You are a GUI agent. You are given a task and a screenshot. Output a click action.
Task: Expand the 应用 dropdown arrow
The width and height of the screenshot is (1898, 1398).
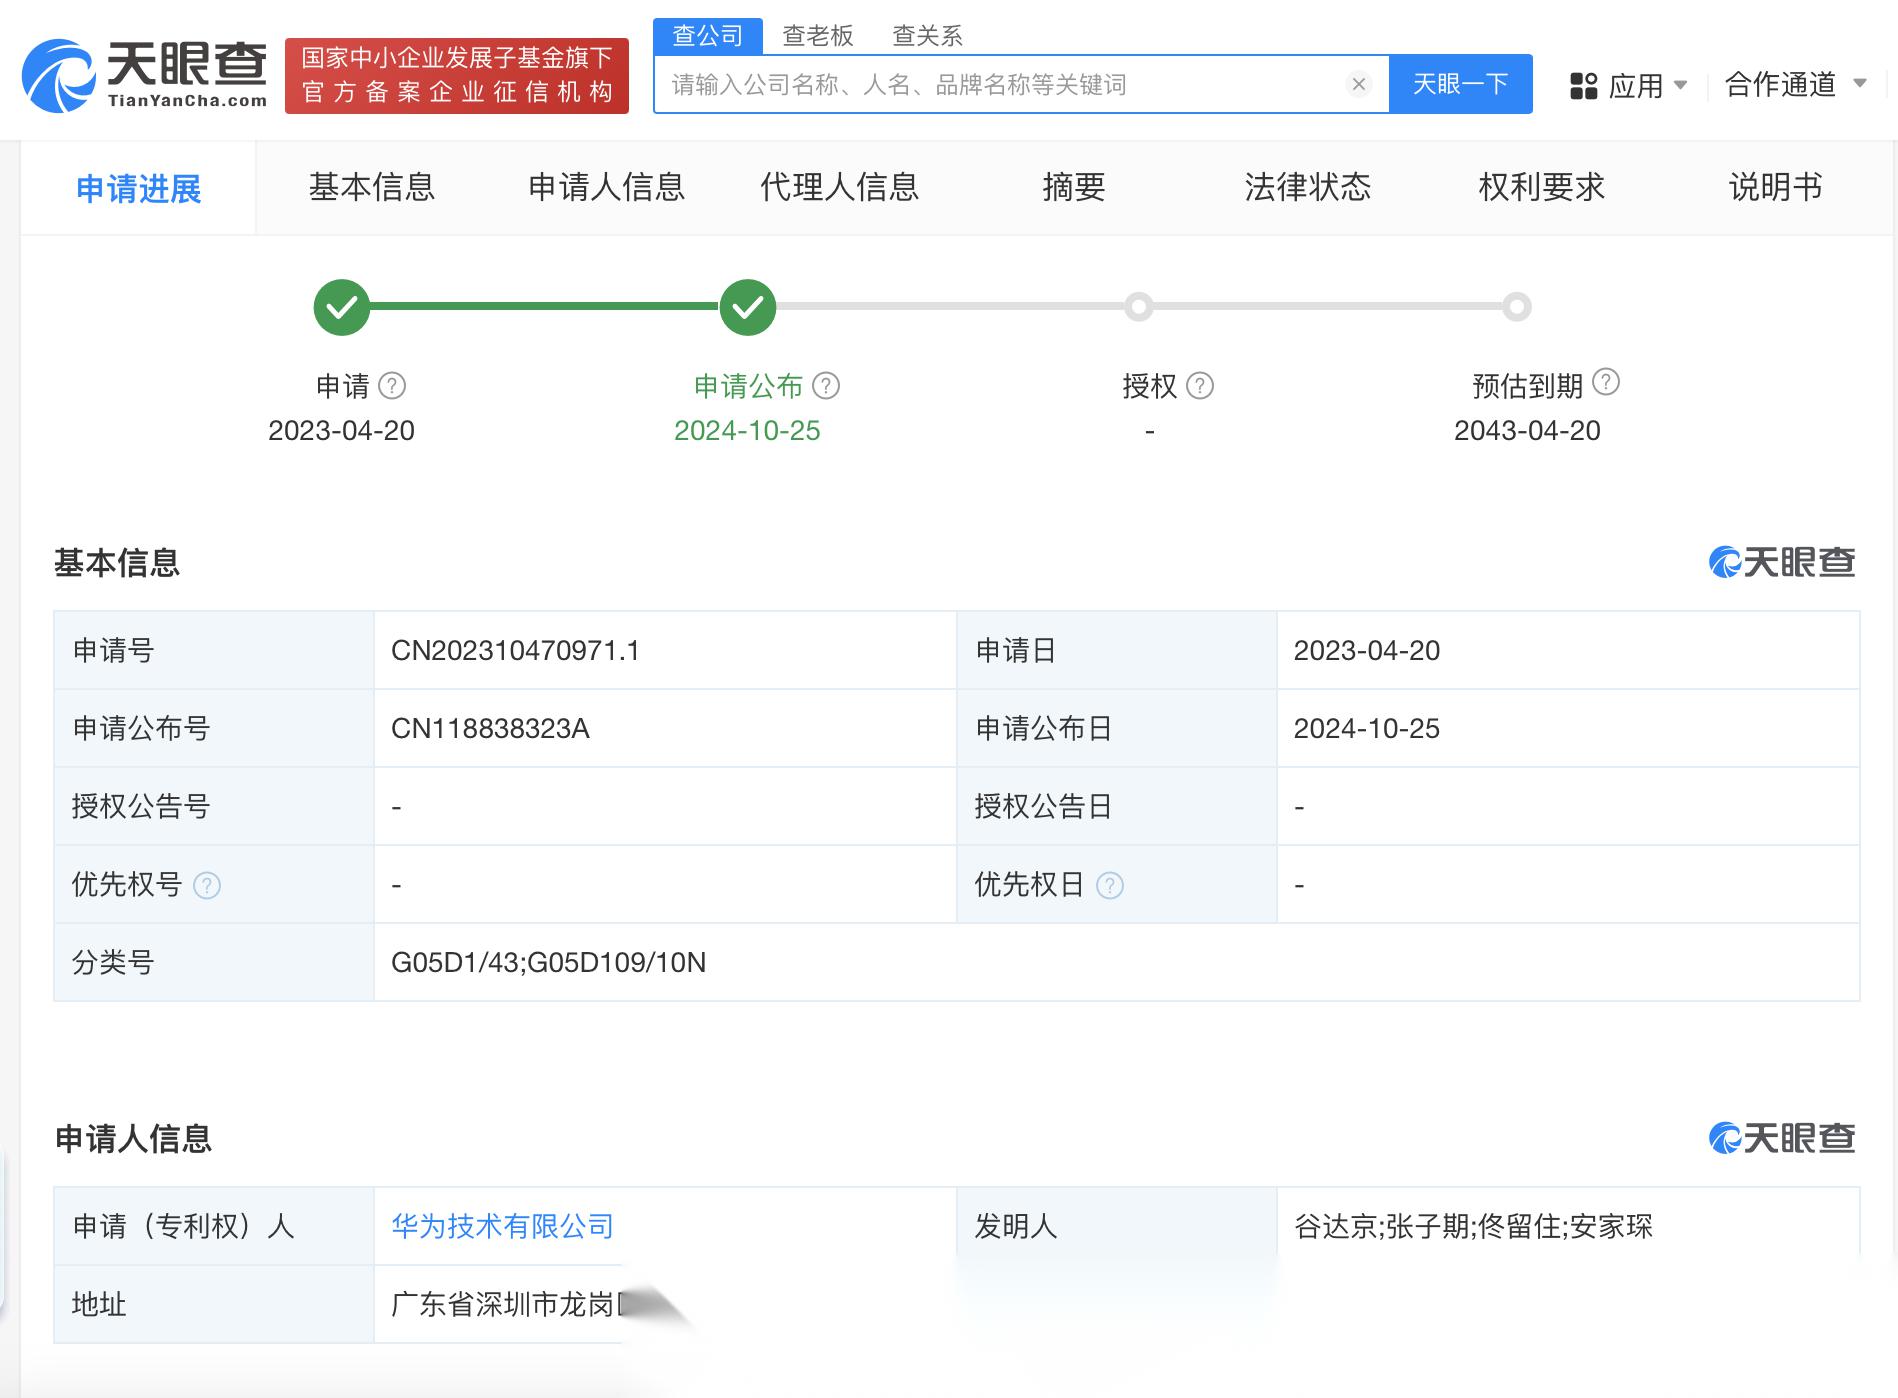1680,85
